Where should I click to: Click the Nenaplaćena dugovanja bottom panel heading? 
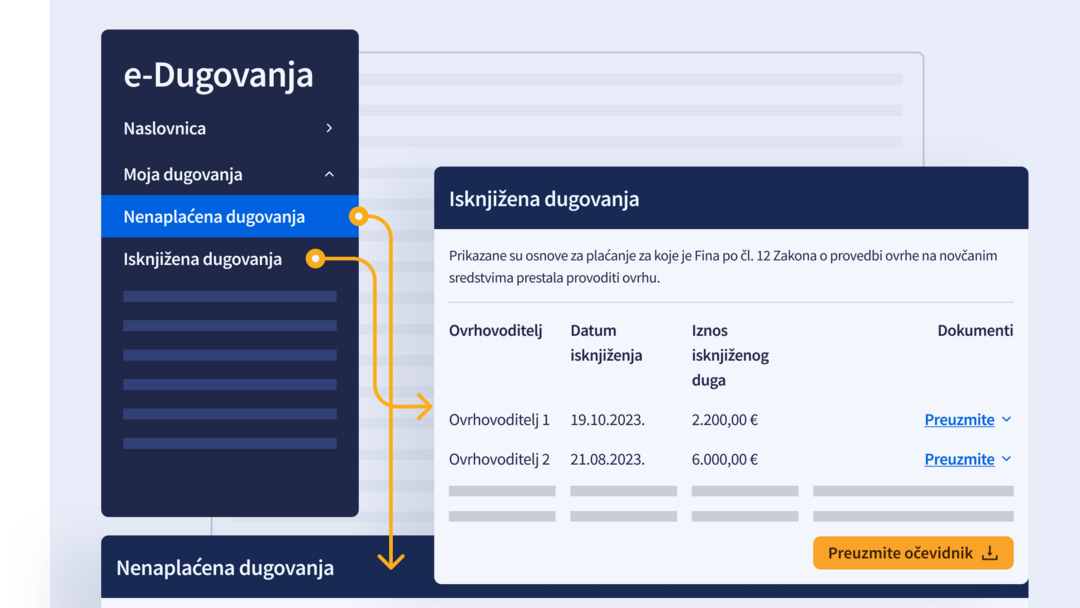225,568
